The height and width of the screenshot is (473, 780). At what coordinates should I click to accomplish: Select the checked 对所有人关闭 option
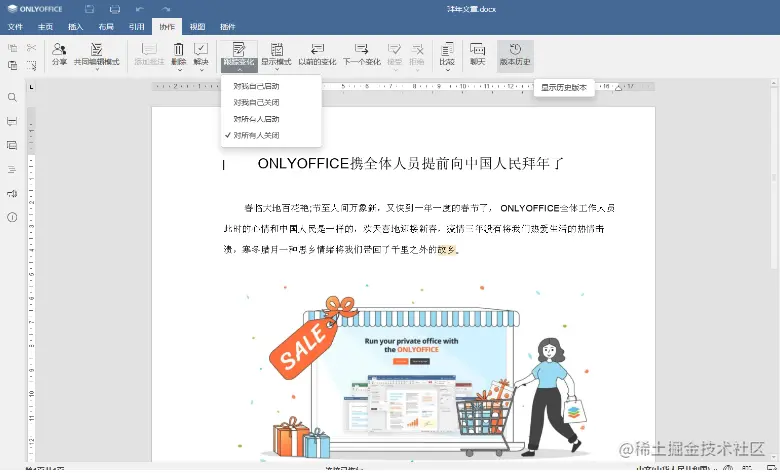pyautogui.click(x=271, y=135)
